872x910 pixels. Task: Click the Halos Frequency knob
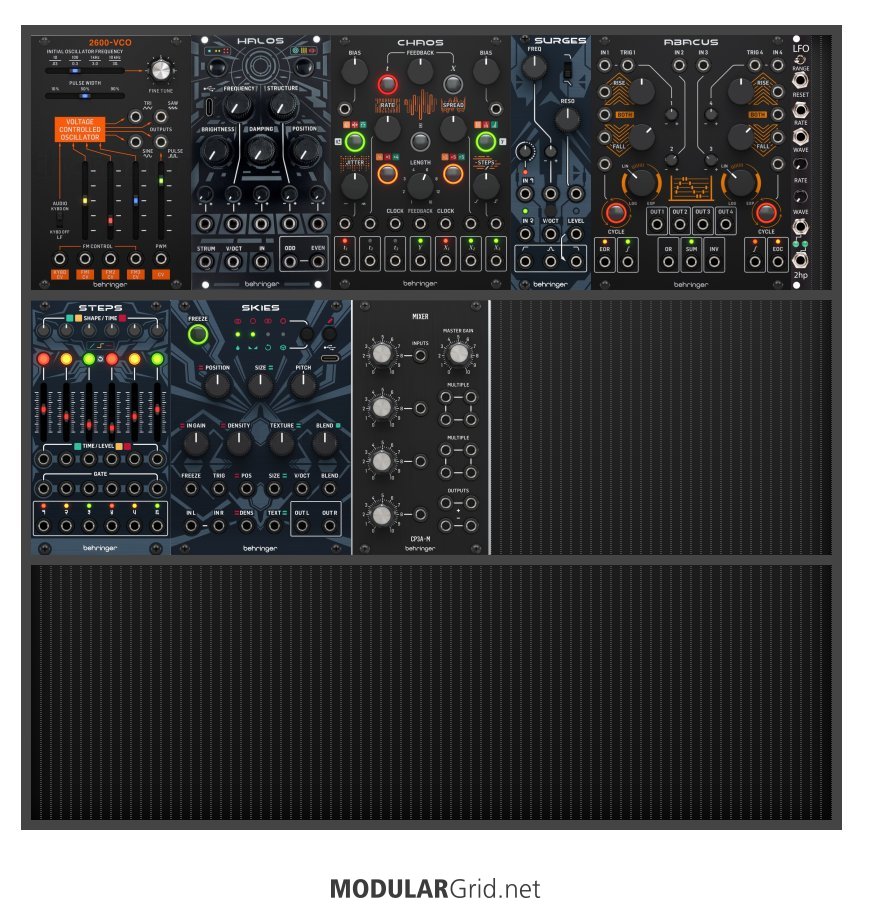coord(237,107)
